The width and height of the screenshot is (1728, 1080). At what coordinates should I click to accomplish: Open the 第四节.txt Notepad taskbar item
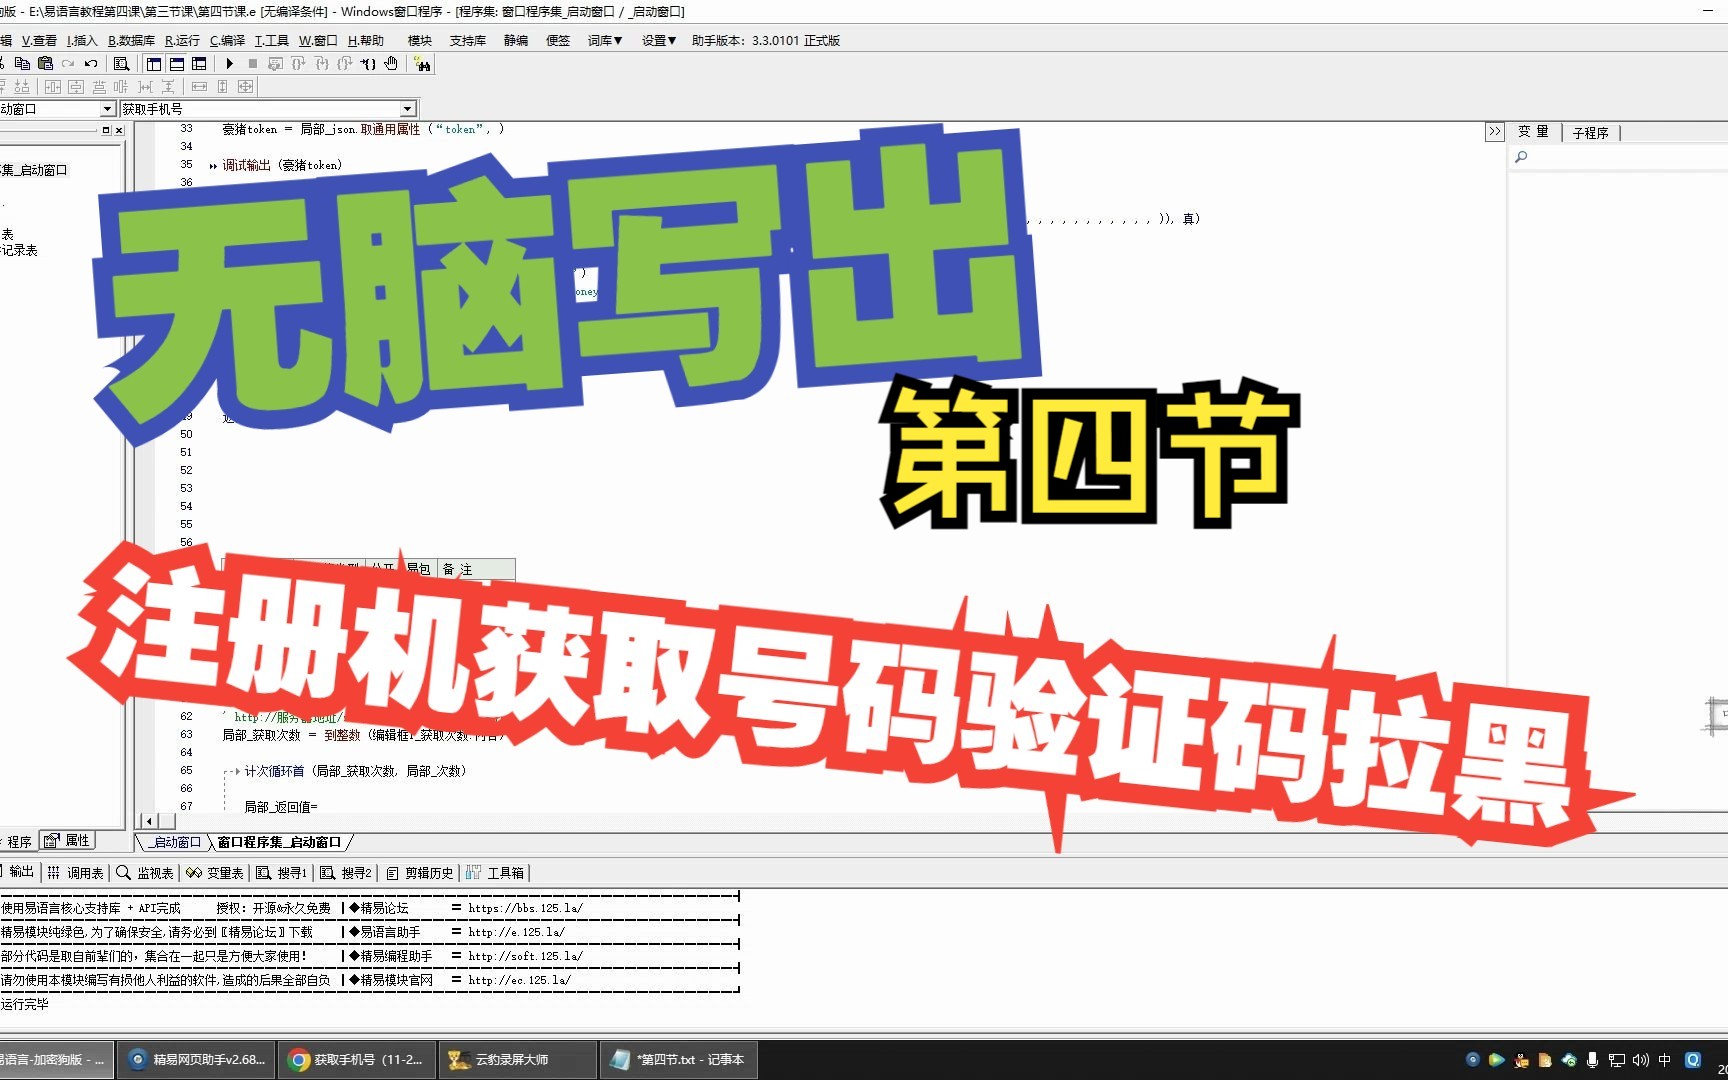tap(679, 1059)
